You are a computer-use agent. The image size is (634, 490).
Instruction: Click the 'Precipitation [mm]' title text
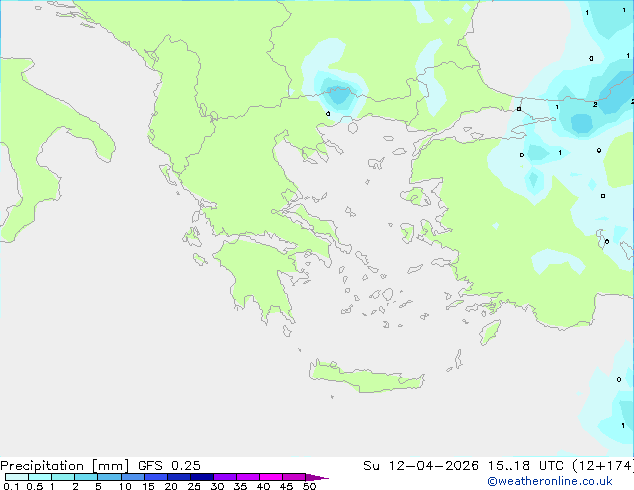coord(64,466)
